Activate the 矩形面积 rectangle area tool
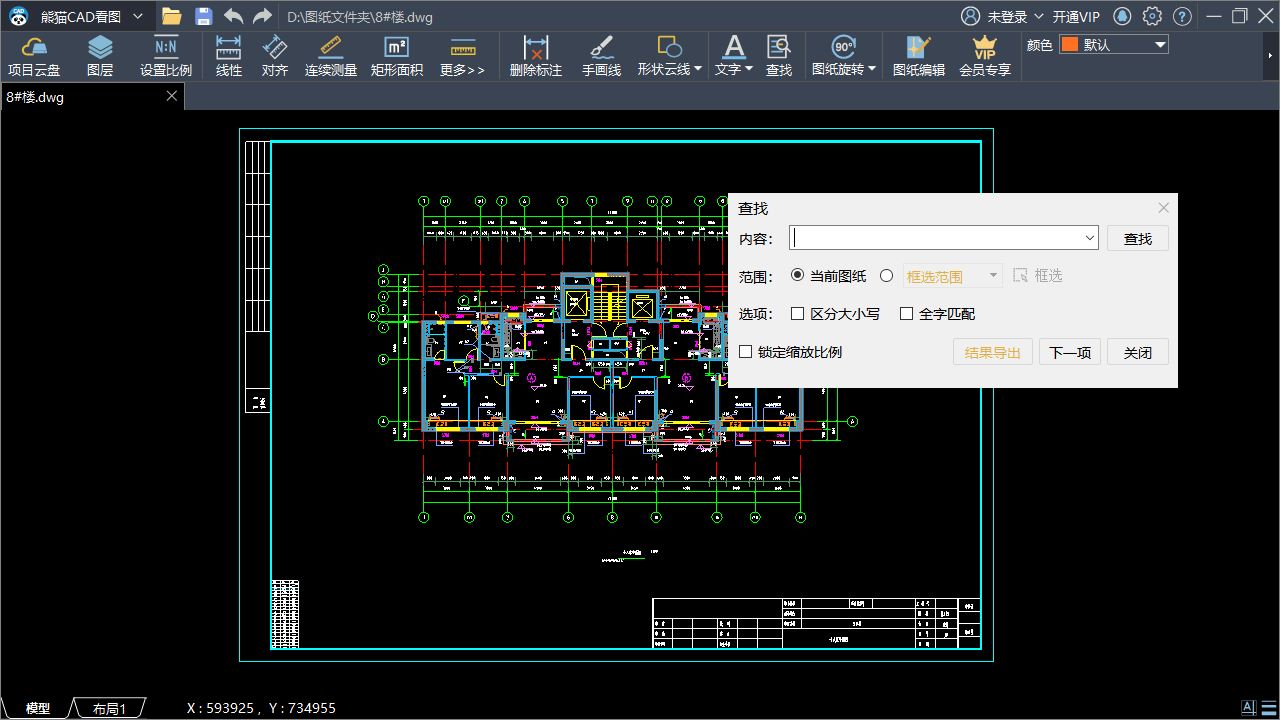 coord(397,55)
